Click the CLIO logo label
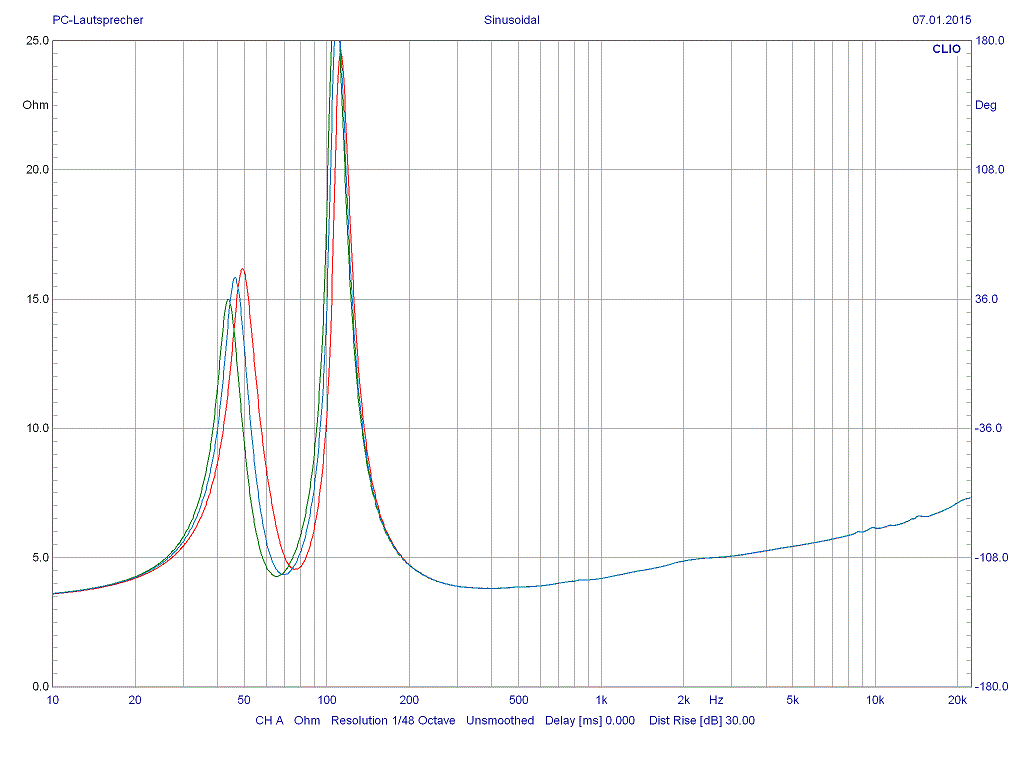 click(945, 49)
